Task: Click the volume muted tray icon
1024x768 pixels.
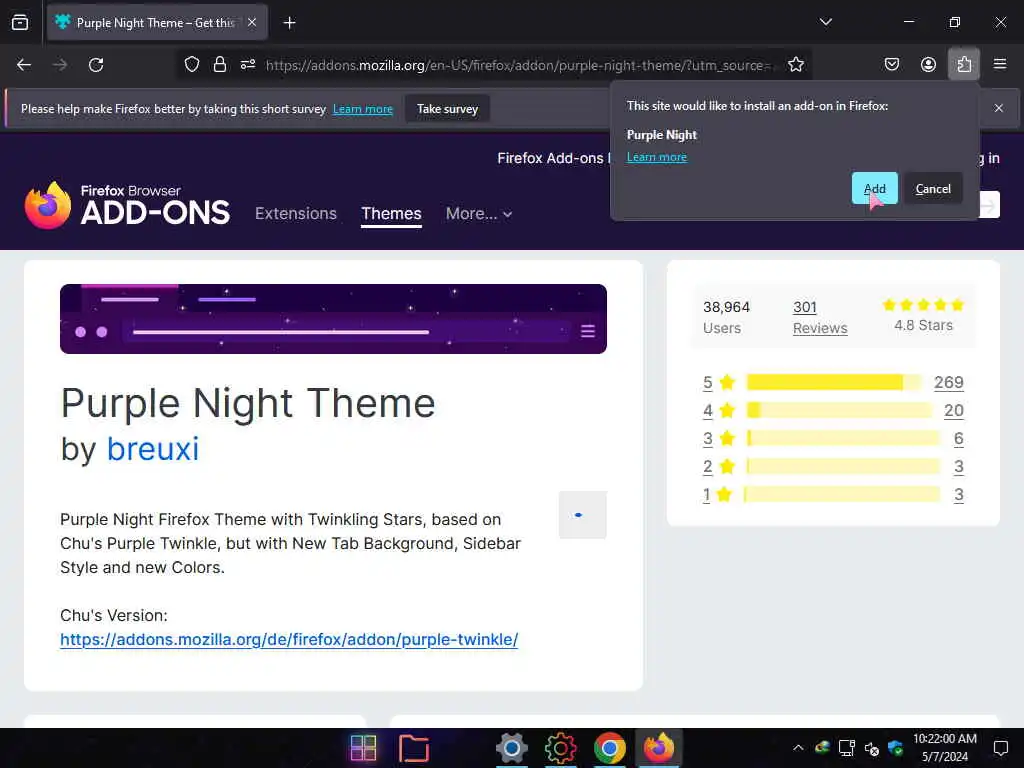Action: pyautogui.click(x=871, y=748)
